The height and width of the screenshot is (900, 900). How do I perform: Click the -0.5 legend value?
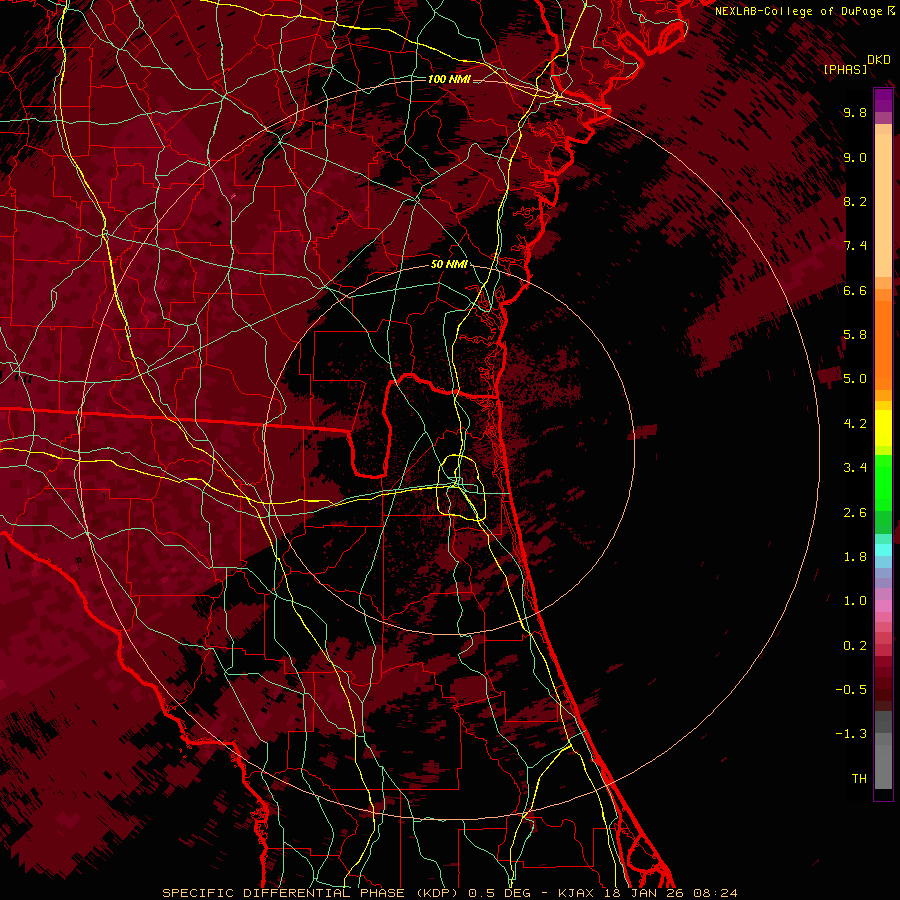[851, 690]
